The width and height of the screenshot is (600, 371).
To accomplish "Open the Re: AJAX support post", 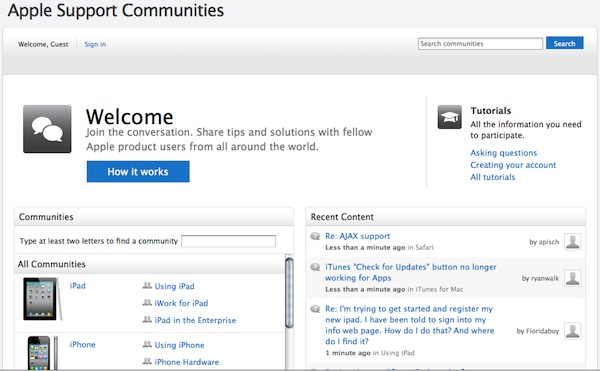I will coord(358,236).
